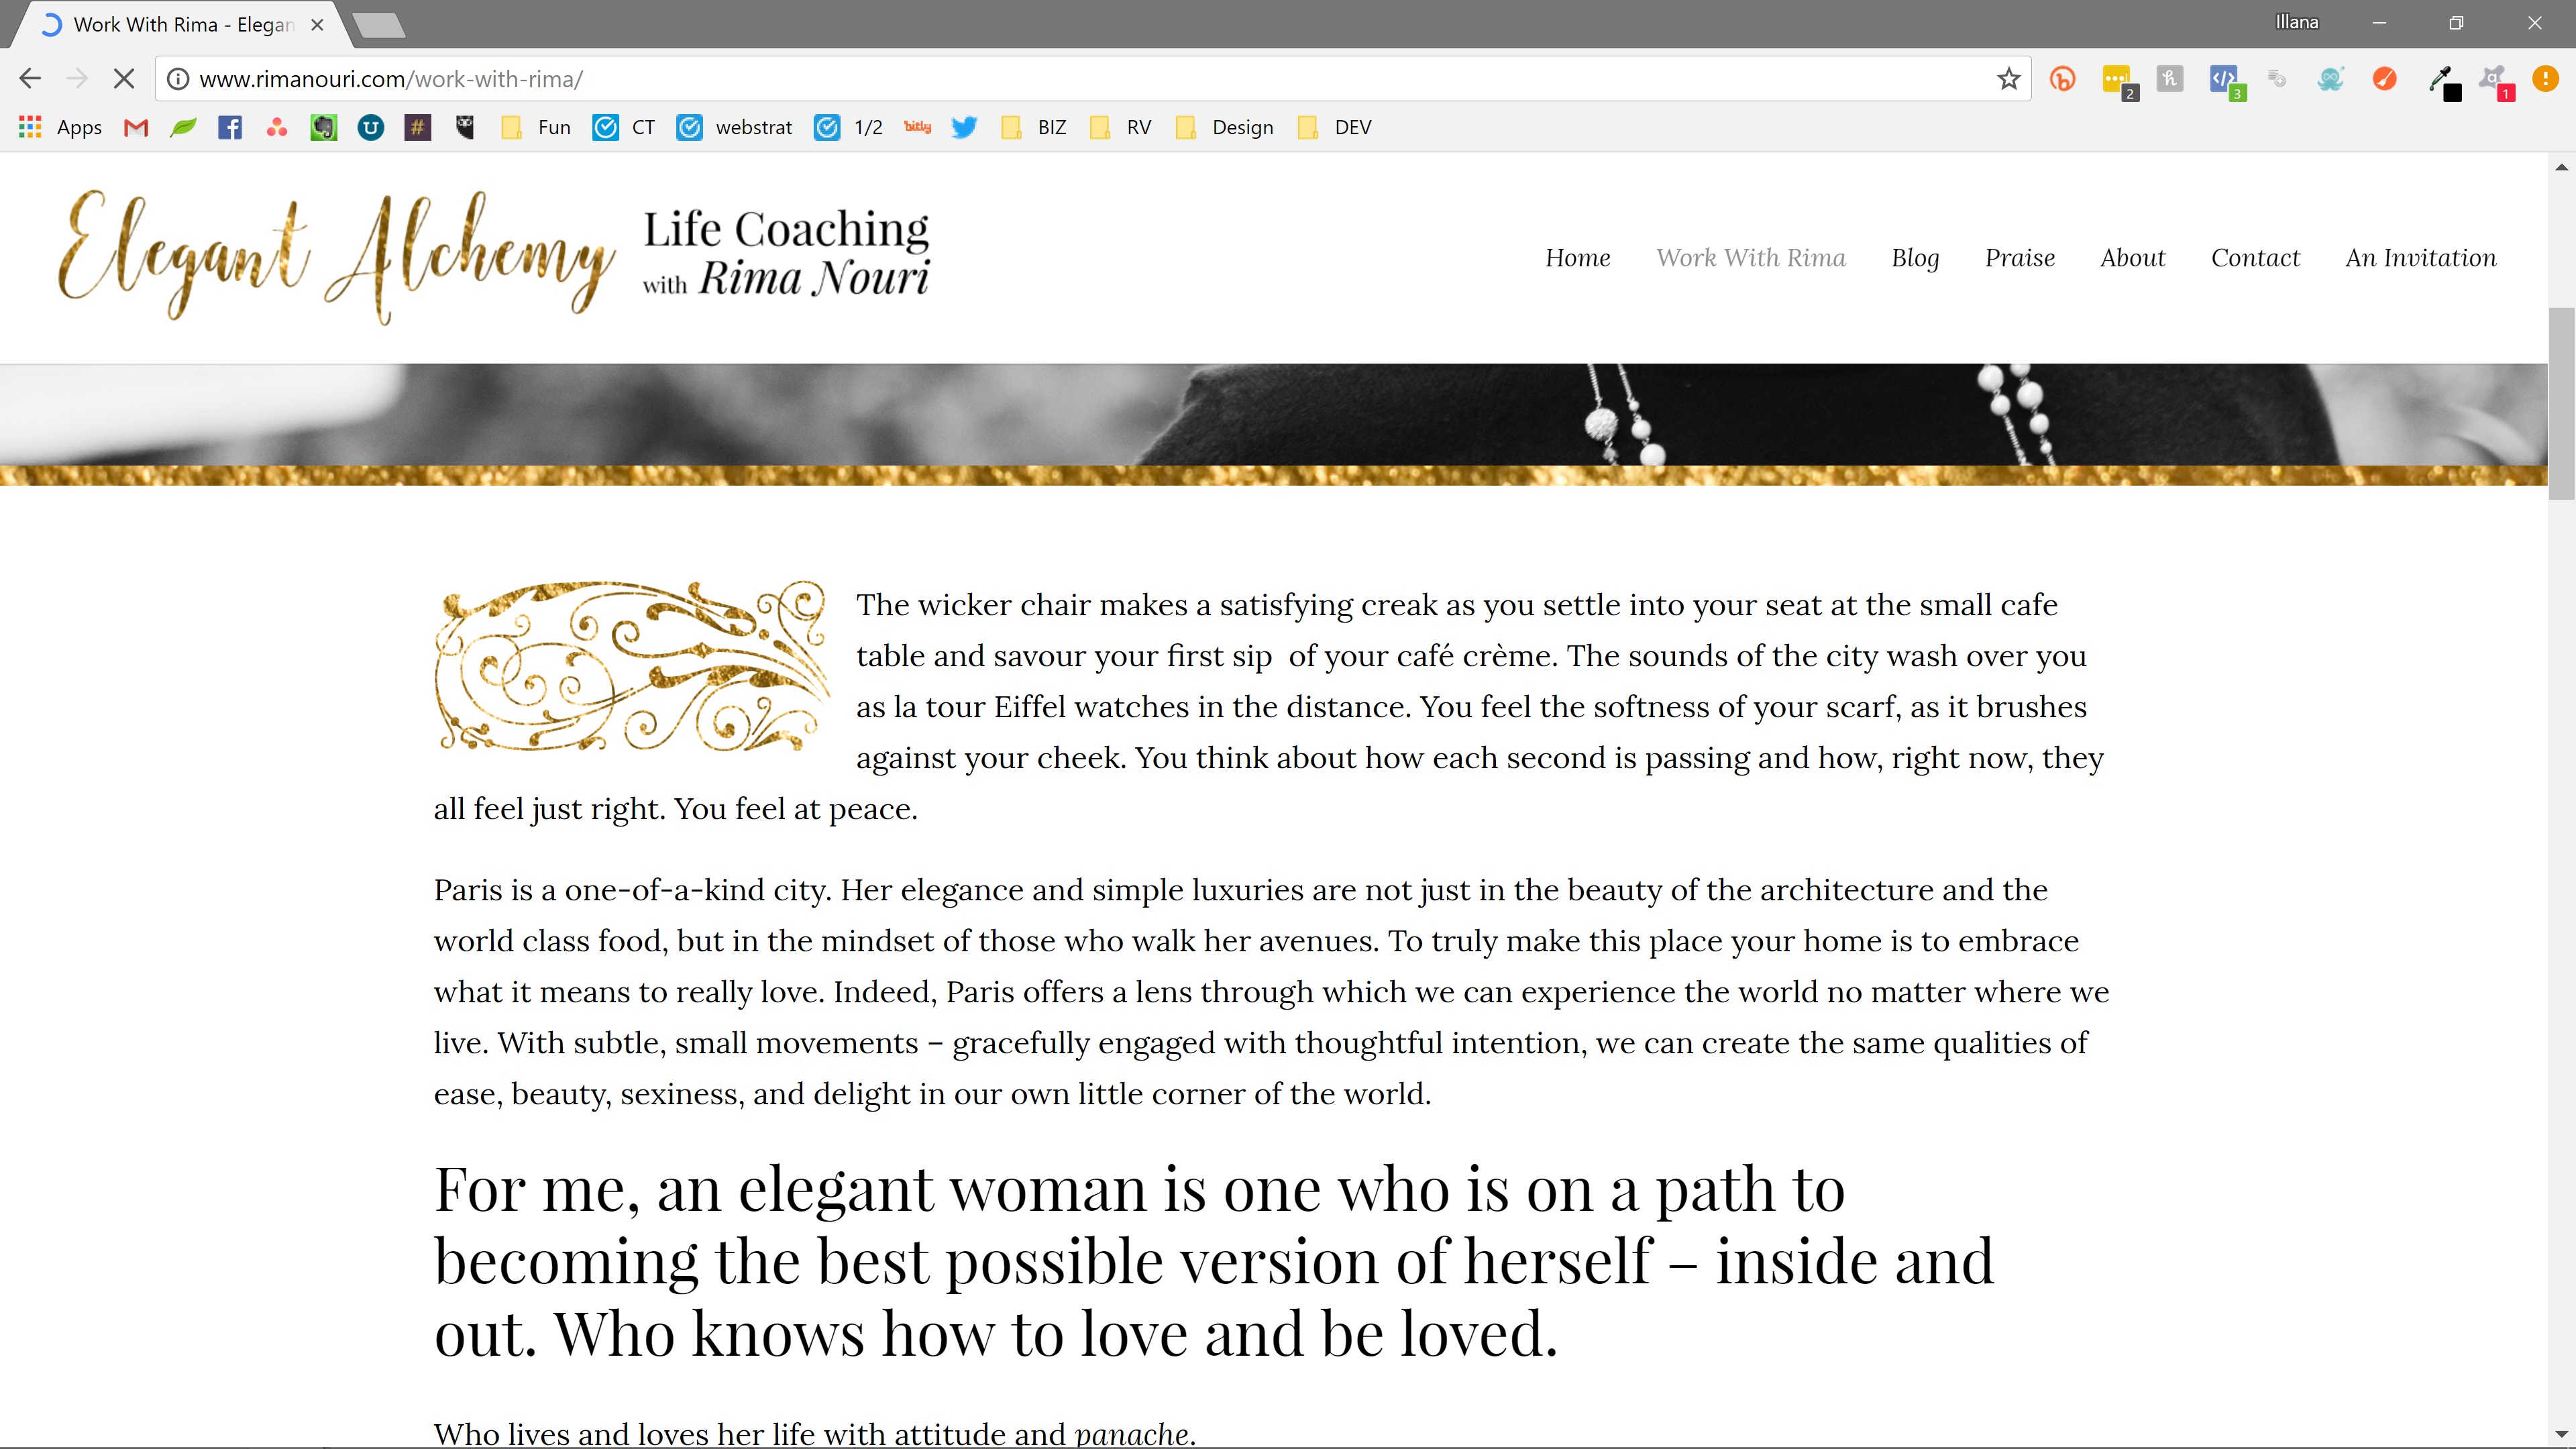2576x1449 pixels.
Task: Open the orange exclamation Chrome menu
Action: tap(2545, 79)
